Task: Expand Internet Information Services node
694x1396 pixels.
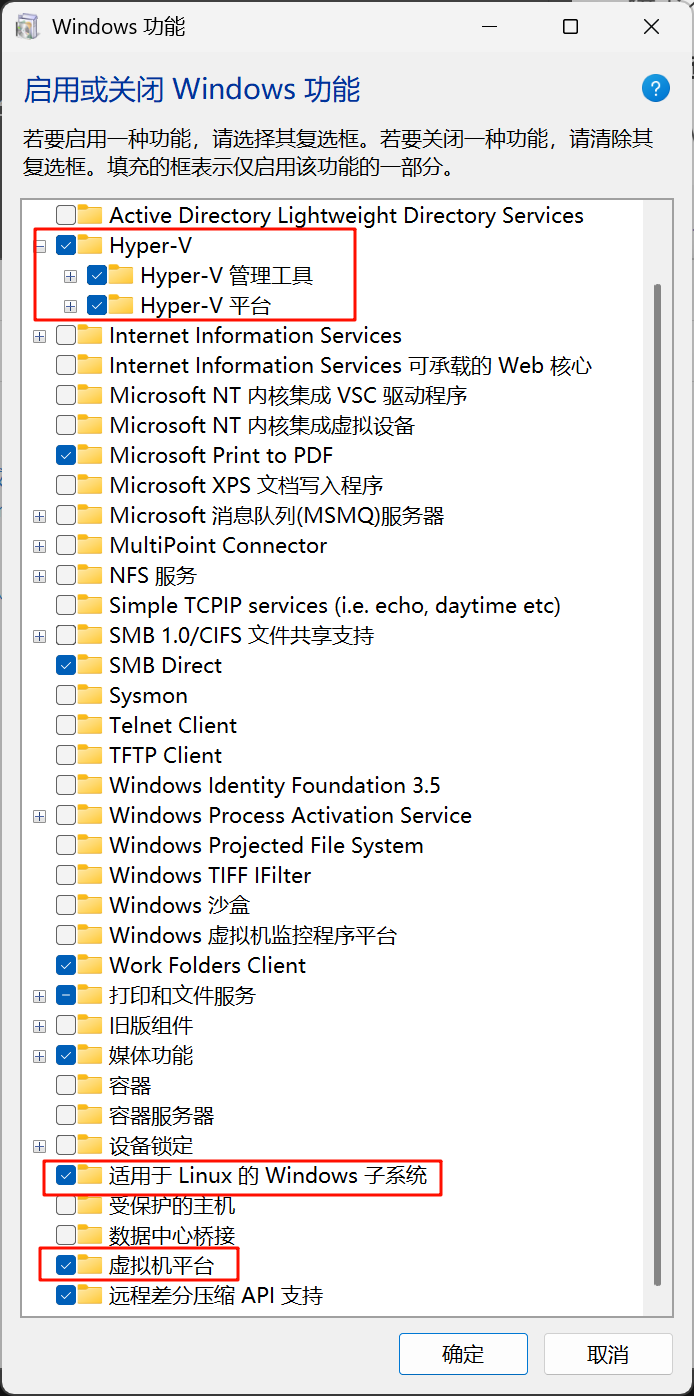Action: [39, 336]
